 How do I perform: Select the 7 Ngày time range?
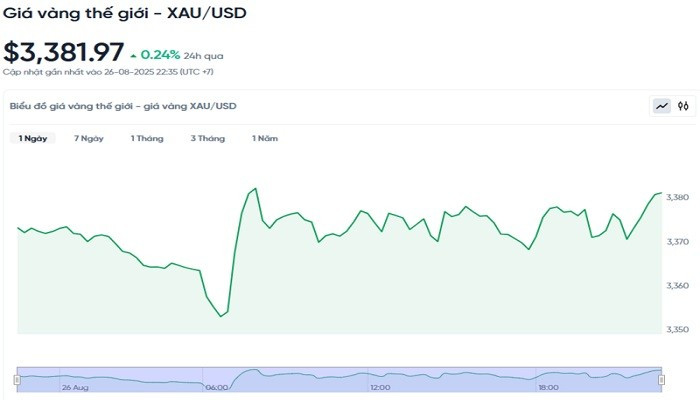tap(89, 138)
